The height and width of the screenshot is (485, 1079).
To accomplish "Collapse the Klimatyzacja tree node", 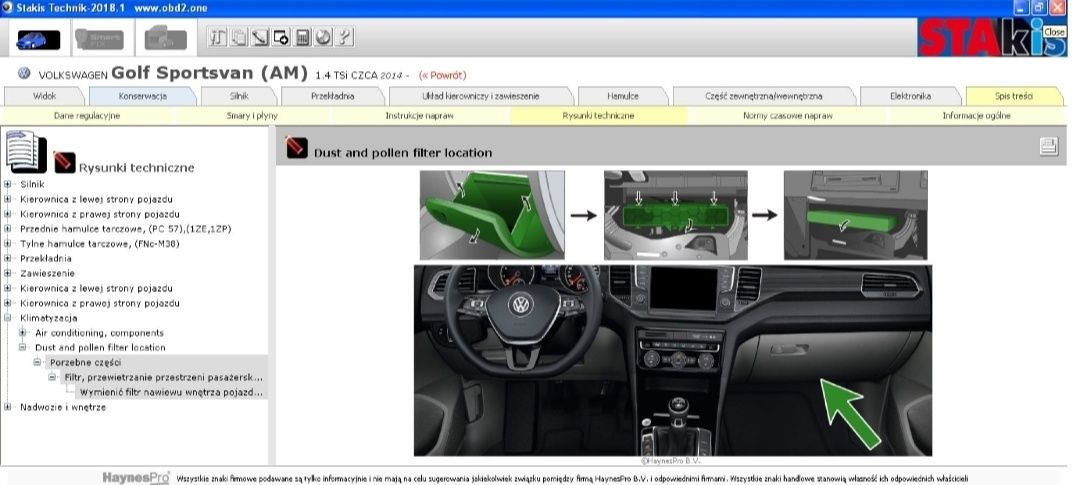I will pyautogui.click(x=8, y=318).
